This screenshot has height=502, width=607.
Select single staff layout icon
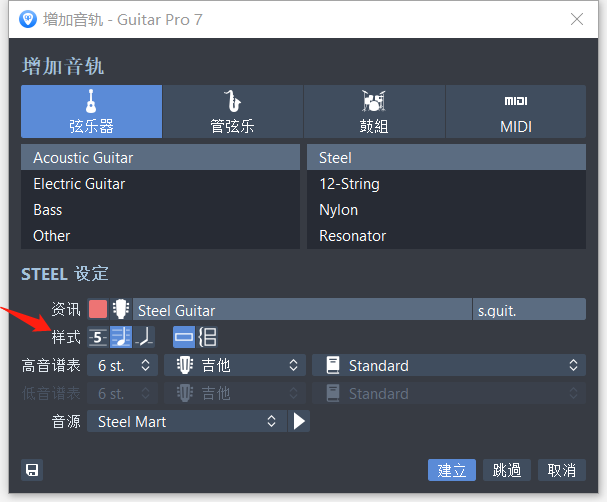coord(184,337)
